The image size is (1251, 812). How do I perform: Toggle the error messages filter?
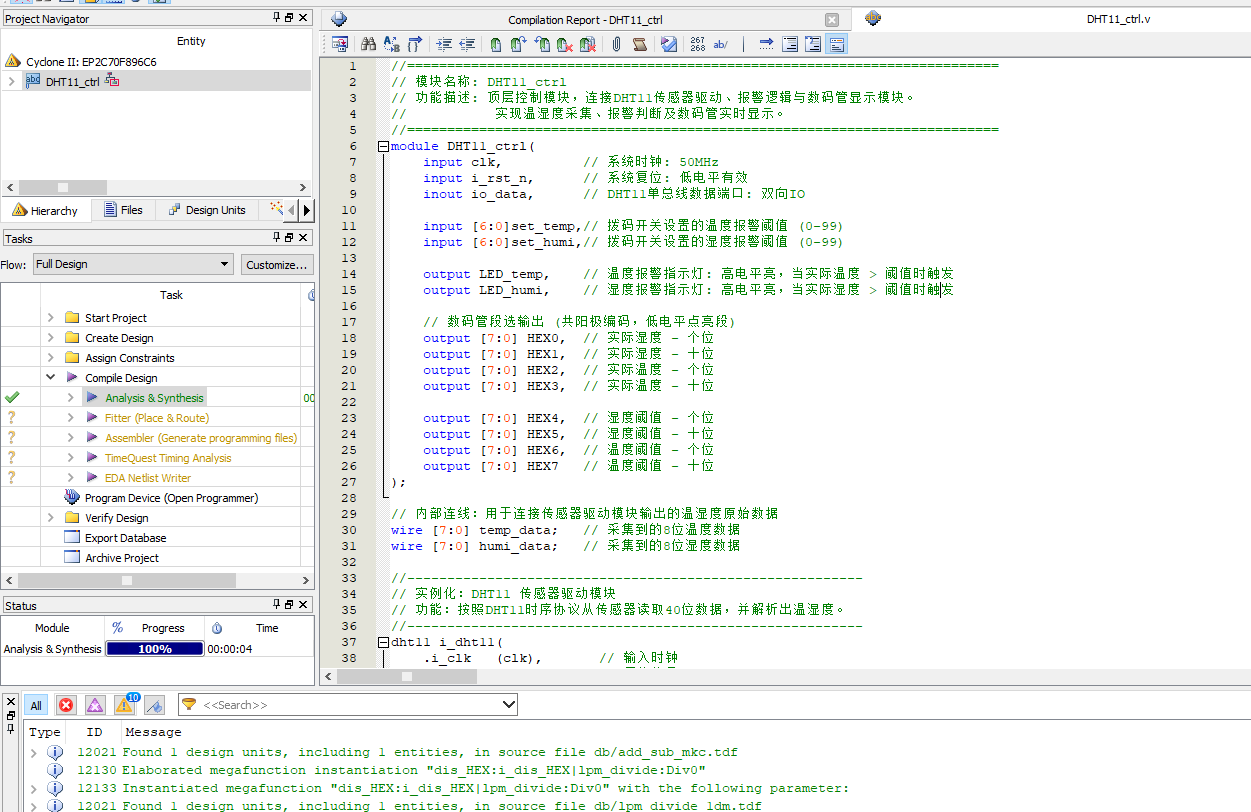[66, 705]
